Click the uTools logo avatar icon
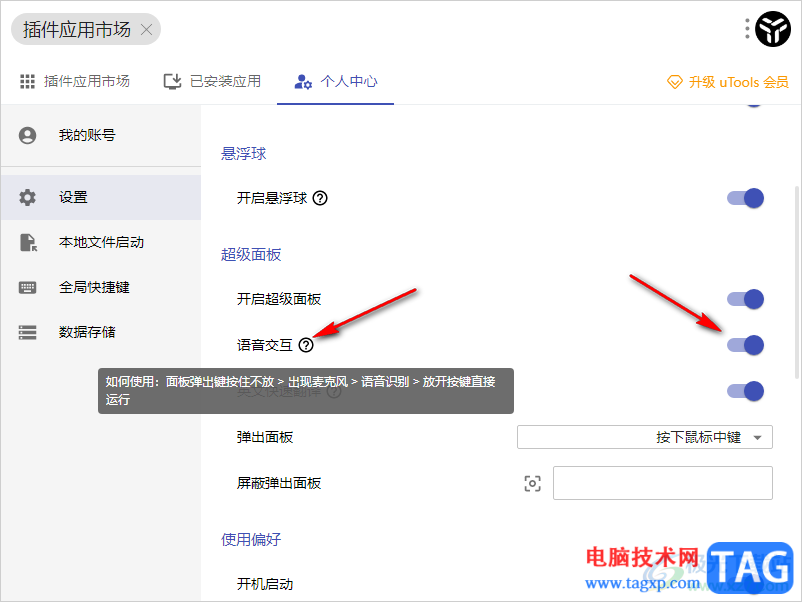This screenshot has width=802, height=602. [x=773, y=29]
